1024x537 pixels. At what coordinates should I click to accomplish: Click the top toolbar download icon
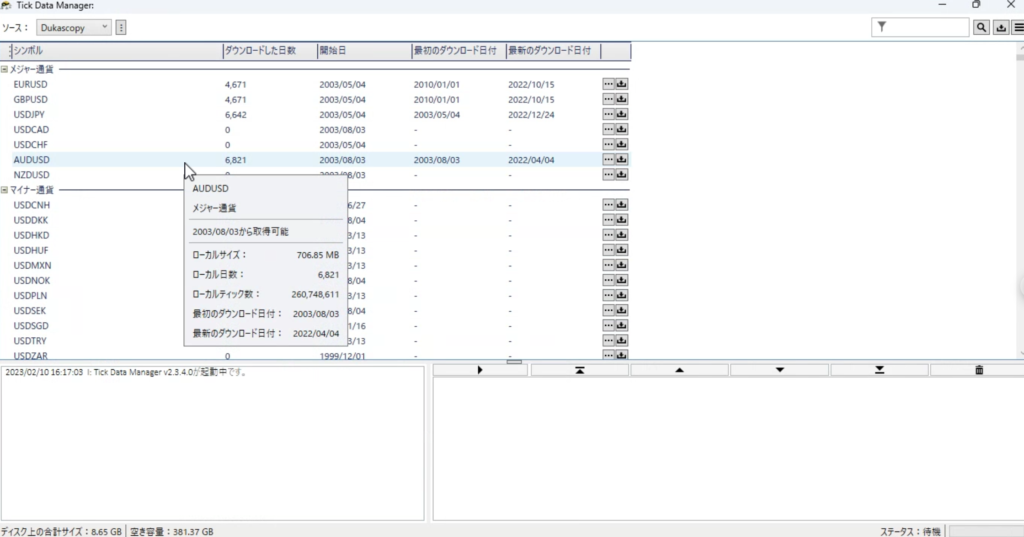pyautogui.click(x=1001, y=27)
